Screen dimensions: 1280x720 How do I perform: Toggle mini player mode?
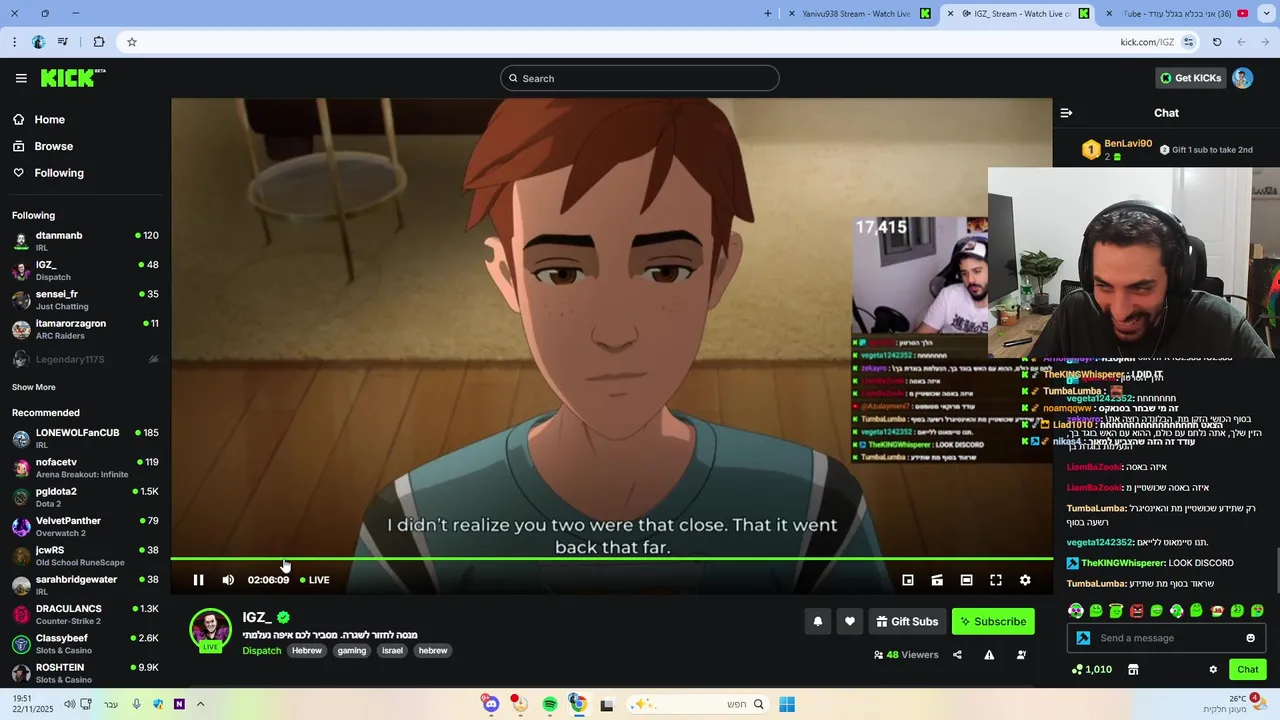tap(908, 580)
